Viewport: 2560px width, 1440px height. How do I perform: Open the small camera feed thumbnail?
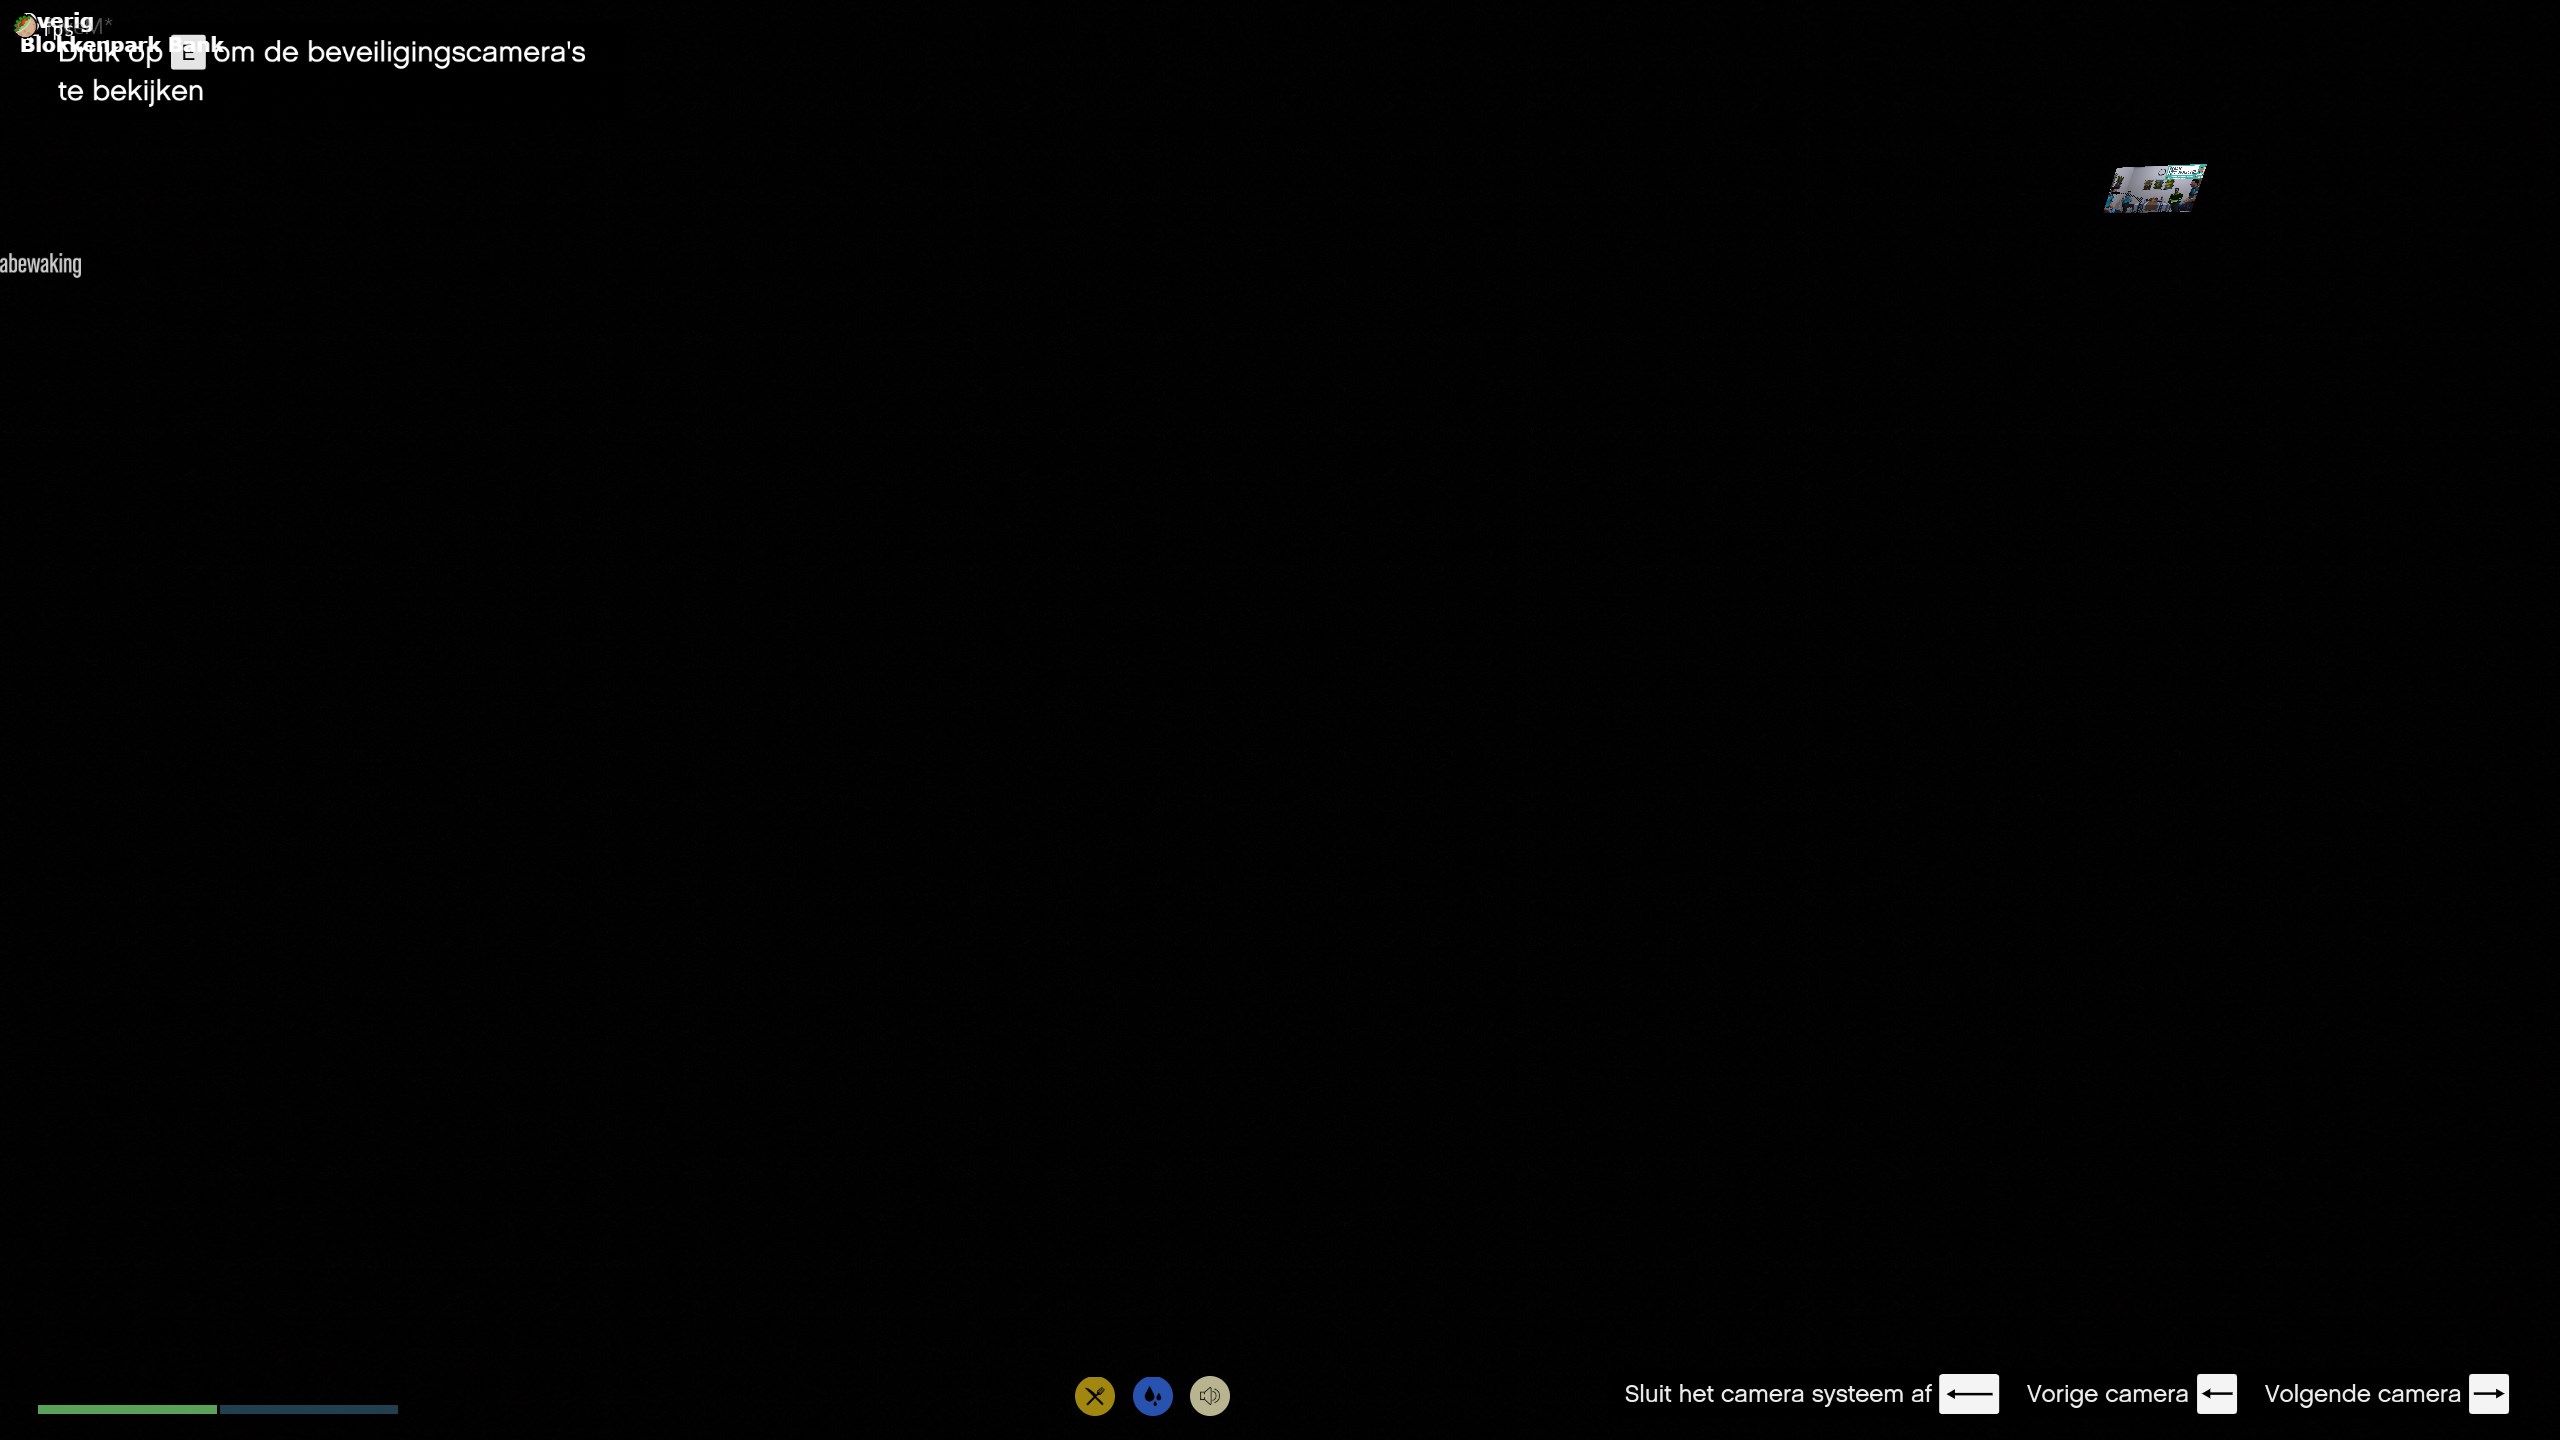click(x=2155, y=188)
